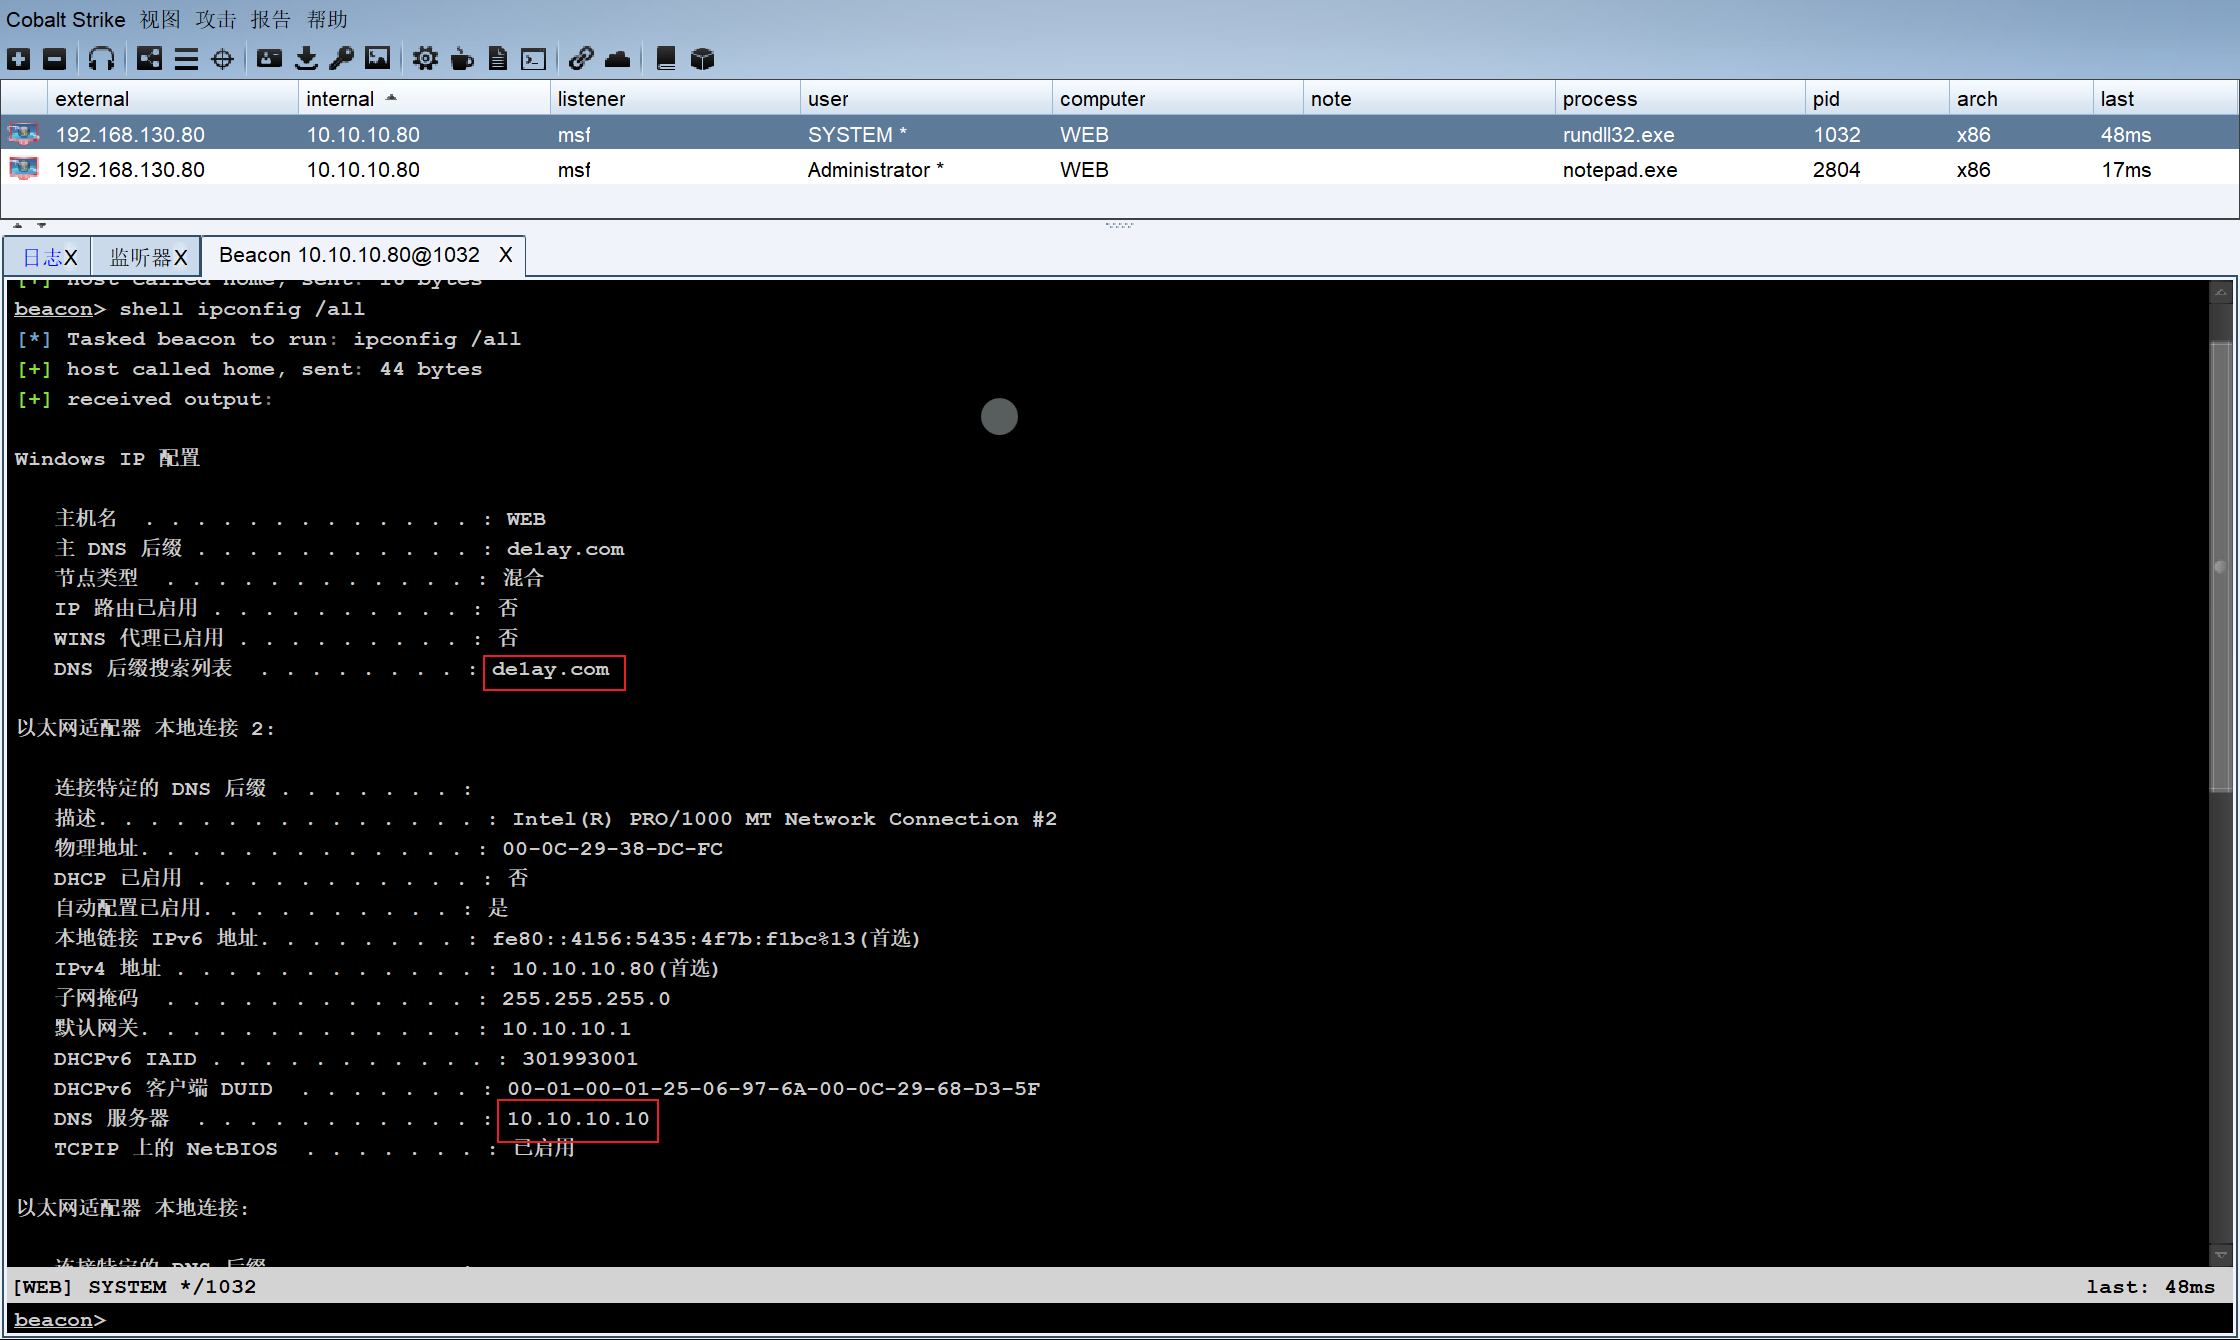Open Downloaded Files arrow icon

pos(306,59)
